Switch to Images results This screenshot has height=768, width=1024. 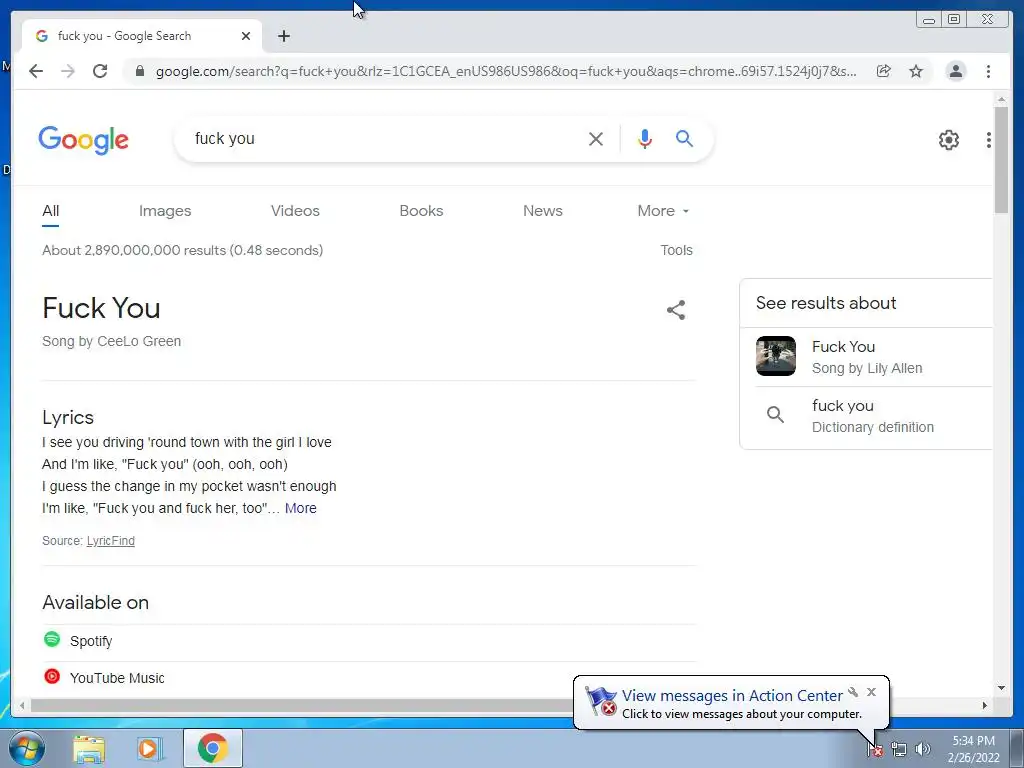165,211
